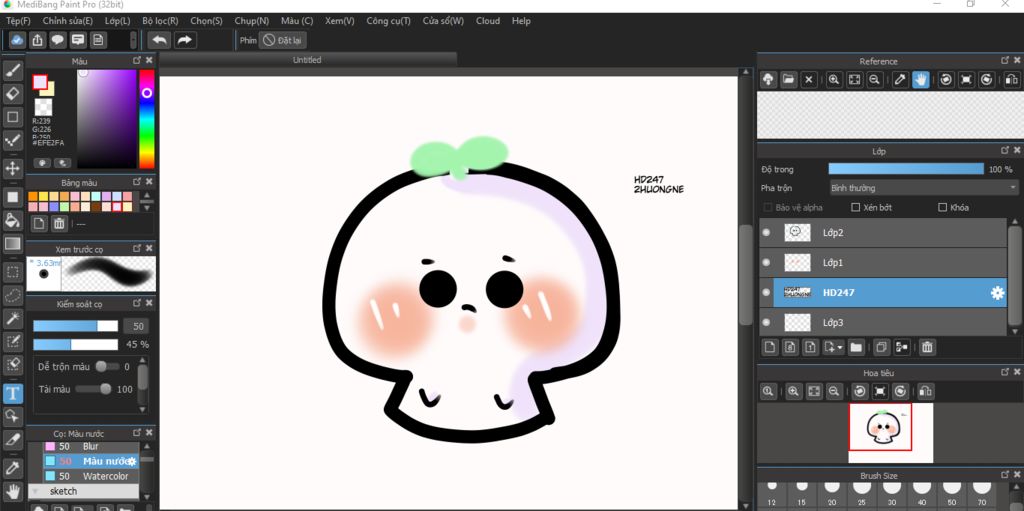Click the cloud save icon in top toolbar
Screen dimensions: 1024x511
18,41
